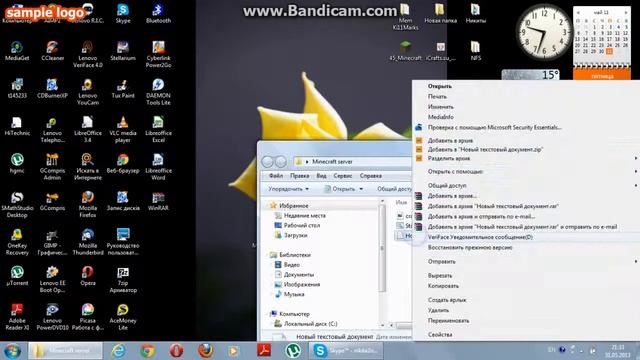The height and width of the screenshot is (360, 640).
Task: Choose Создать ярлык menu entry
Action: coord(447,300)
